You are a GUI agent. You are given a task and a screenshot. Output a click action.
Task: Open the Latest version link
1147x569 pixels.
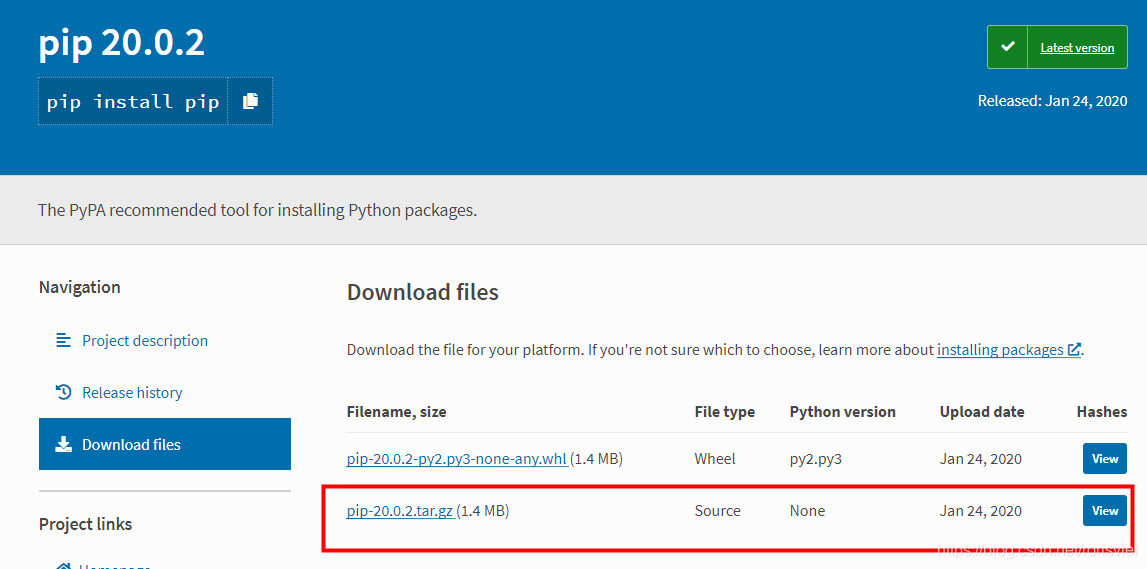[1077, 48]
